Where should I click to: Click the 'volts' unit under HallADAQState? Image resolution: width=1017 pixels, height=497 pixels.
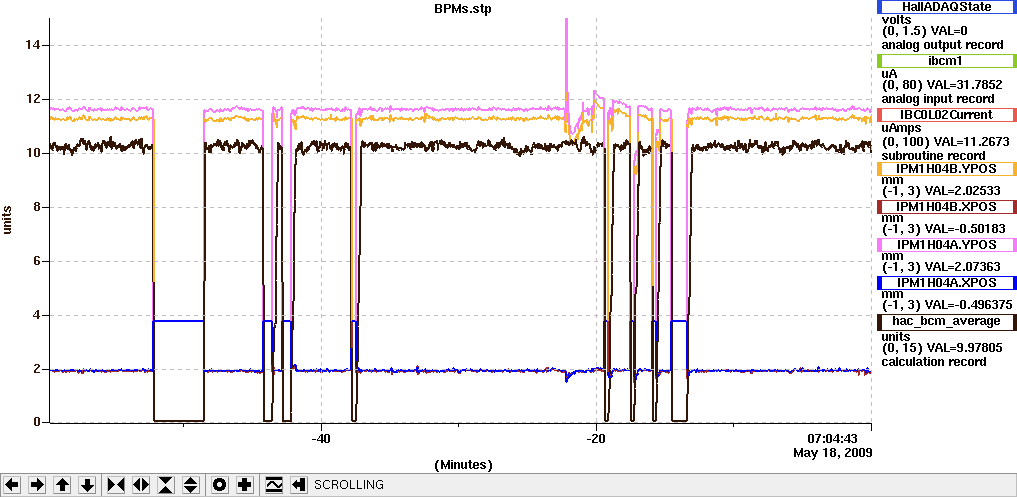[896, 19]
